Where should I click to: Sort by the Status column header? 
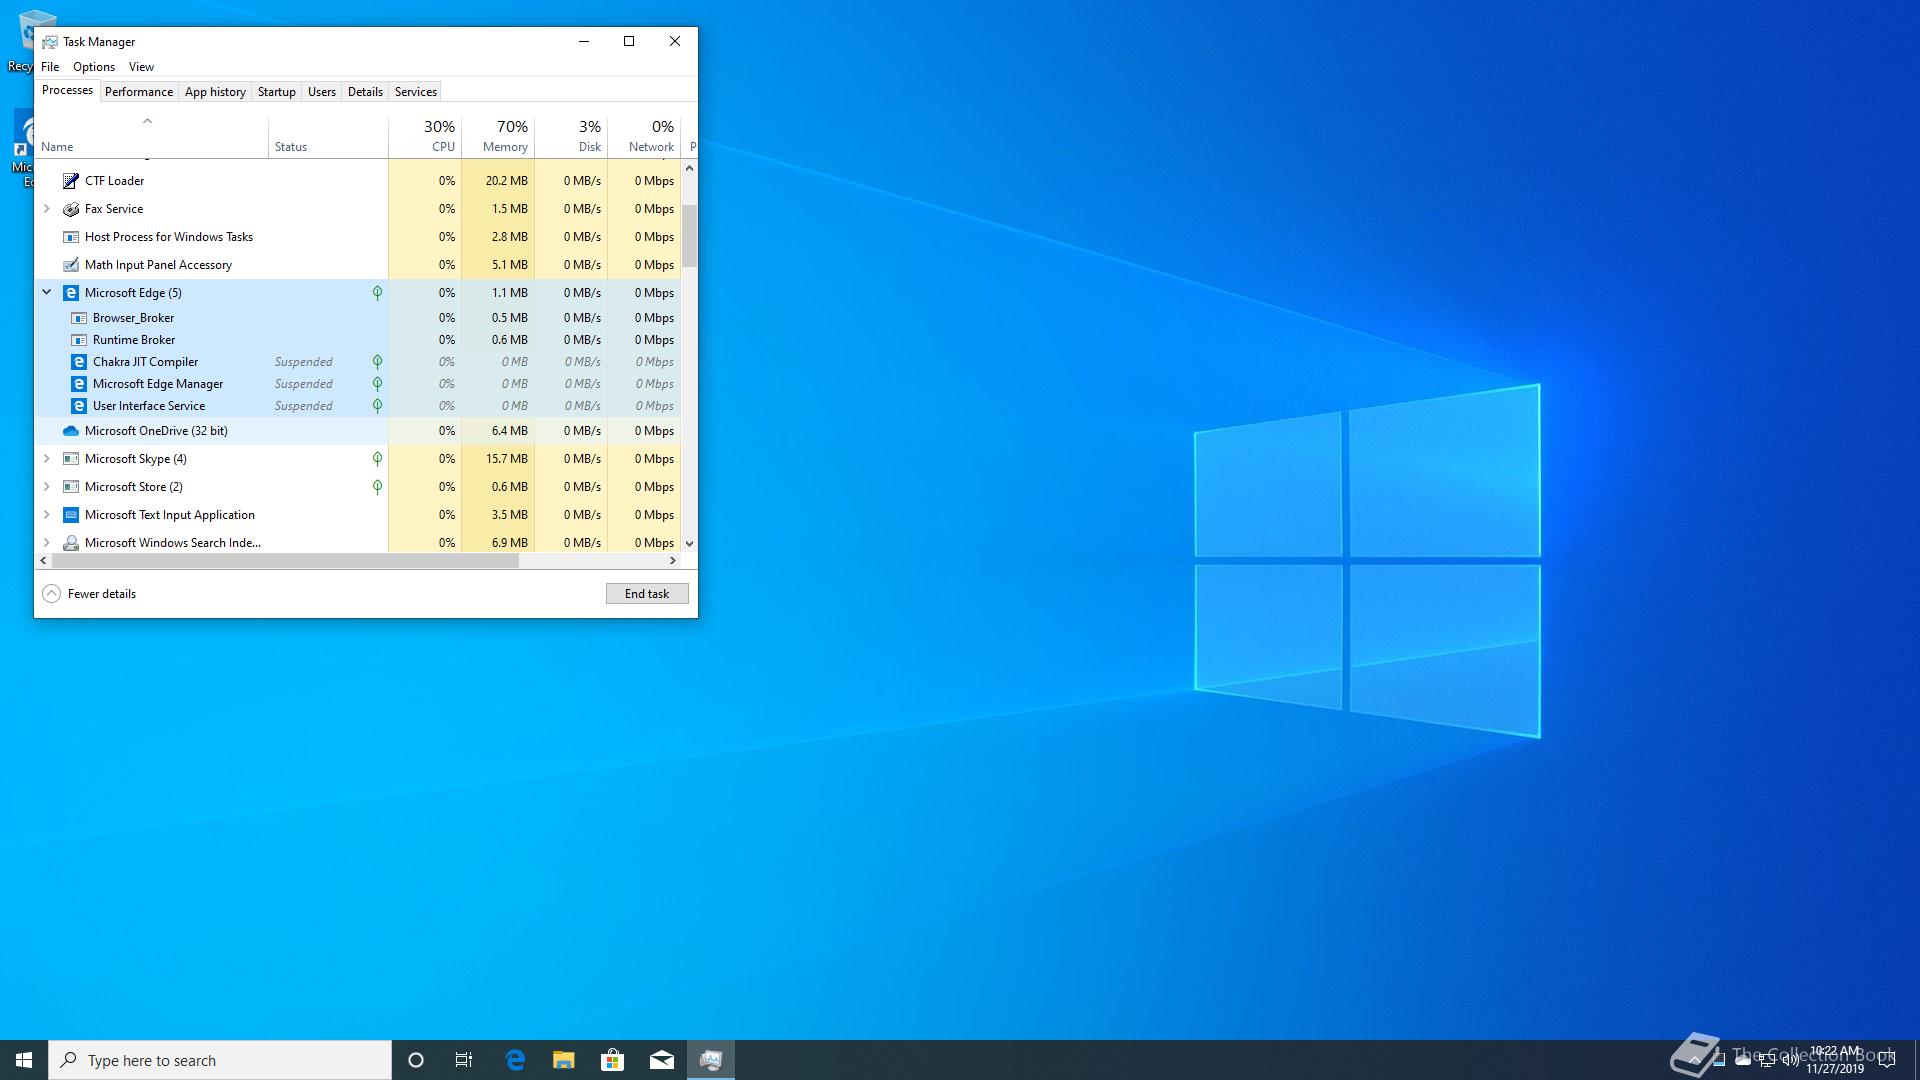point(328,137)
